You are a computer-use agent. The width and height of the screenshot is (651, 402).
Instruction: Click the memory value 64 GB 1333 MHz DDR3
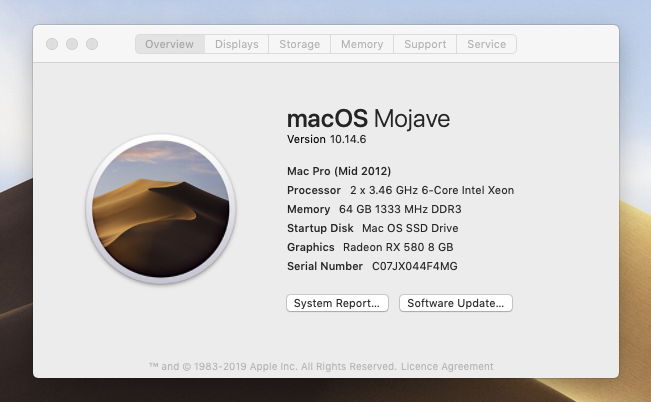(x=400, y=209)
